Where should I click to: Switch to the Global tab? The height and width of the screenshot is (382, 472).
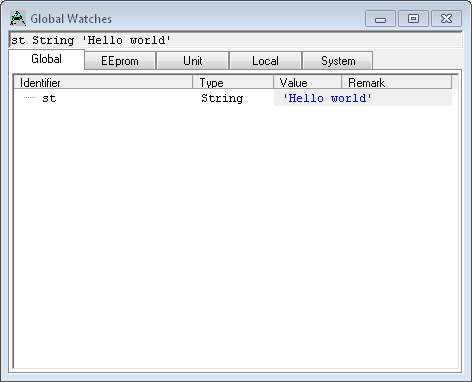(x=46, y=59)
